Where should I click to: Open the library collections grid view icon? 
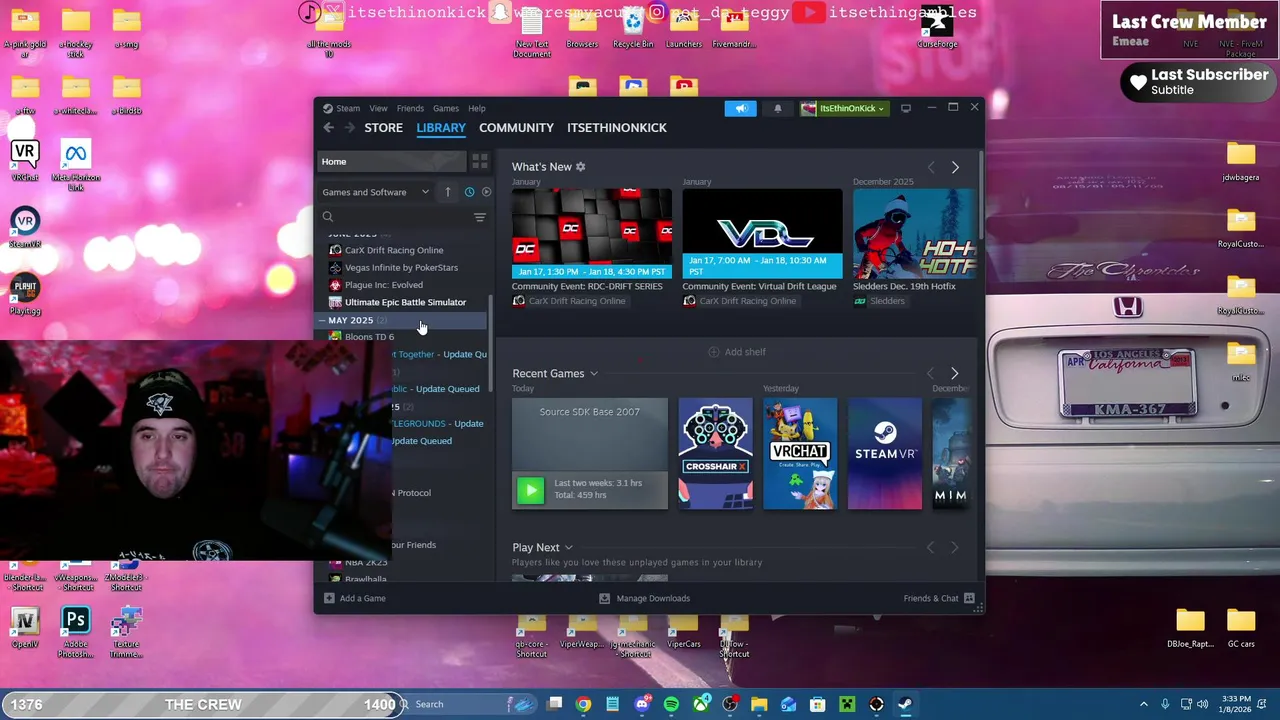click(x=480, y=161)
